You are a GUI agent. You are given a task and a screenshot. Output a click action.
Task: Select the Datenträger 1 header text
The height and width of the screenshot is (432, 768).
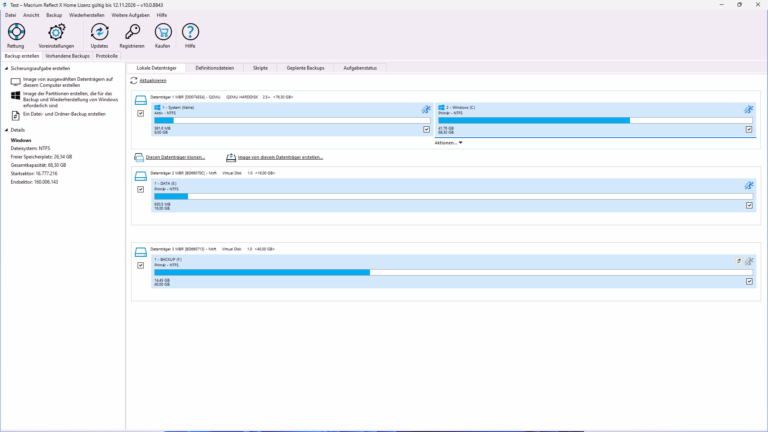(221, 97)
